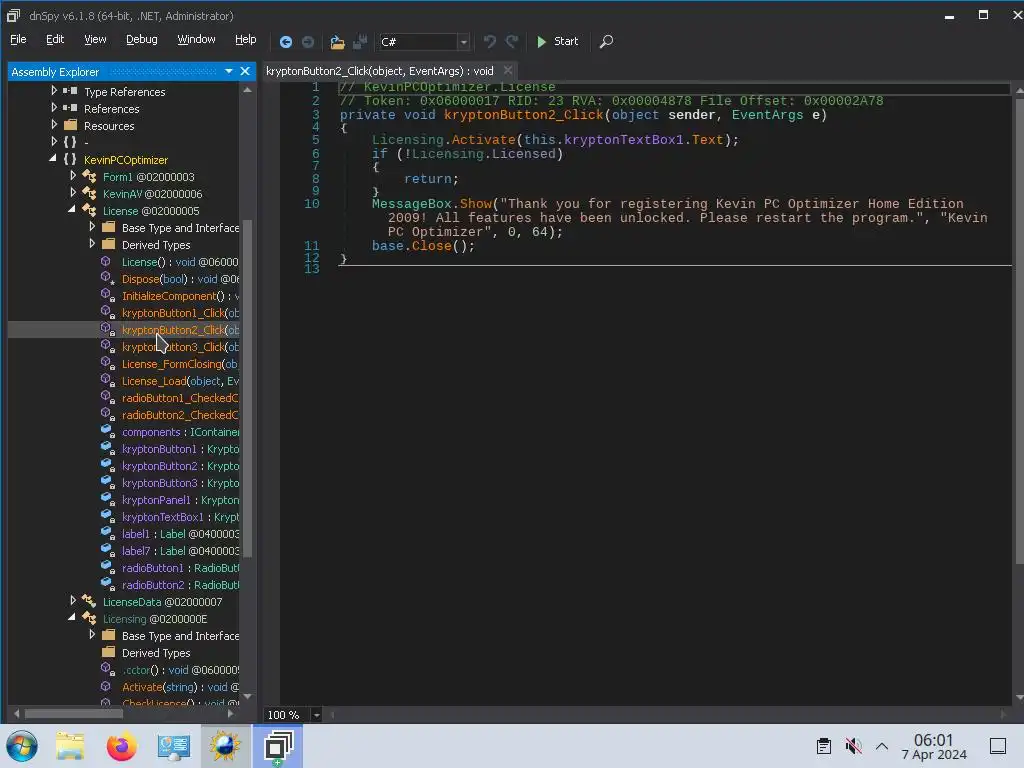Open File Explorer from the taskbar
Image resolution: width=1024 pixels, height=768 pixels.
pos(70,746)
